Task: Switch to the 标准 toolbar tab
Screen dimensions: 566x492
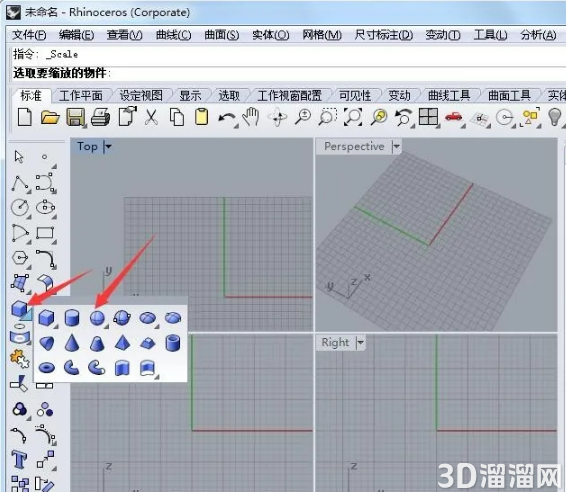Action: pos(31,96)
